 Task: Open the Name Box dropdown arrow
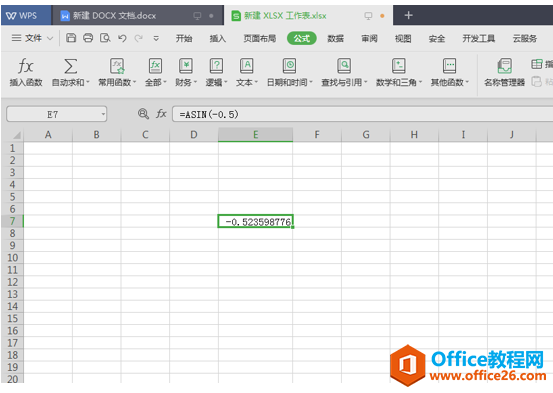tap(103, 114)
